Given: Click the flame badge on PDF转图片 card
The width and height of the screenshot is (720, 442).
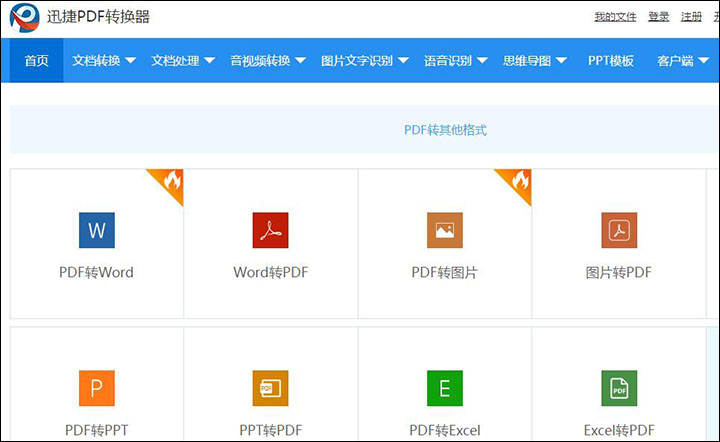Looking at the screenshot, I should click(518, 182).
